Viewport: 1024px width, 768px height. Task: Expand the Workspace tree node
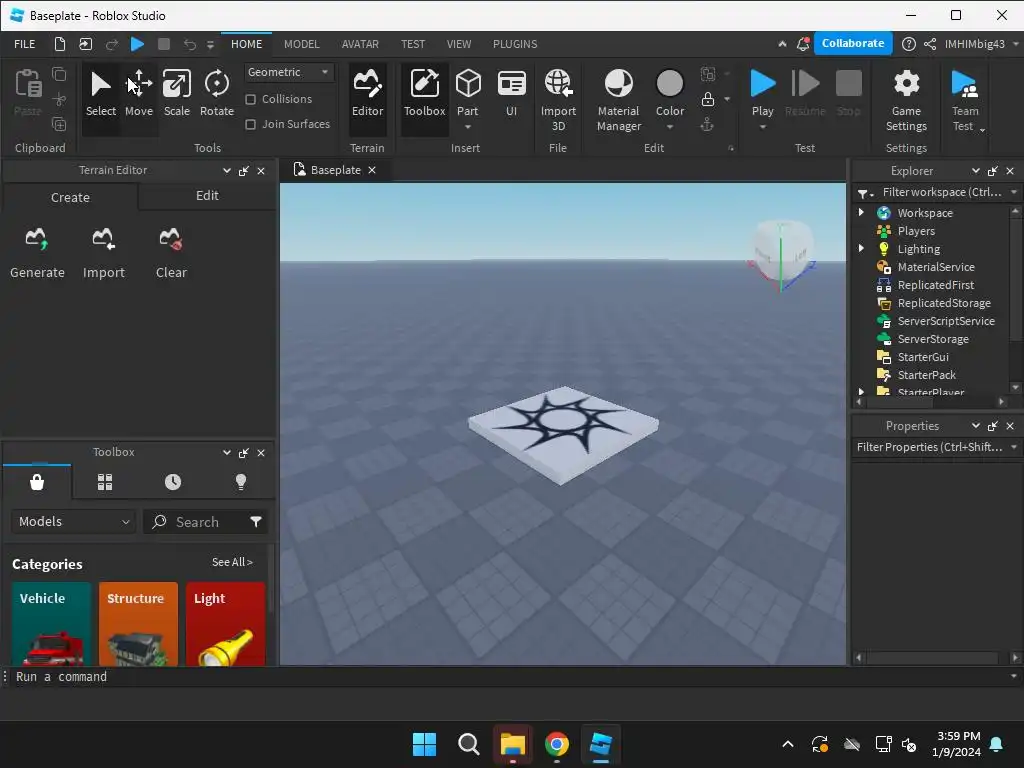(861, 212)
